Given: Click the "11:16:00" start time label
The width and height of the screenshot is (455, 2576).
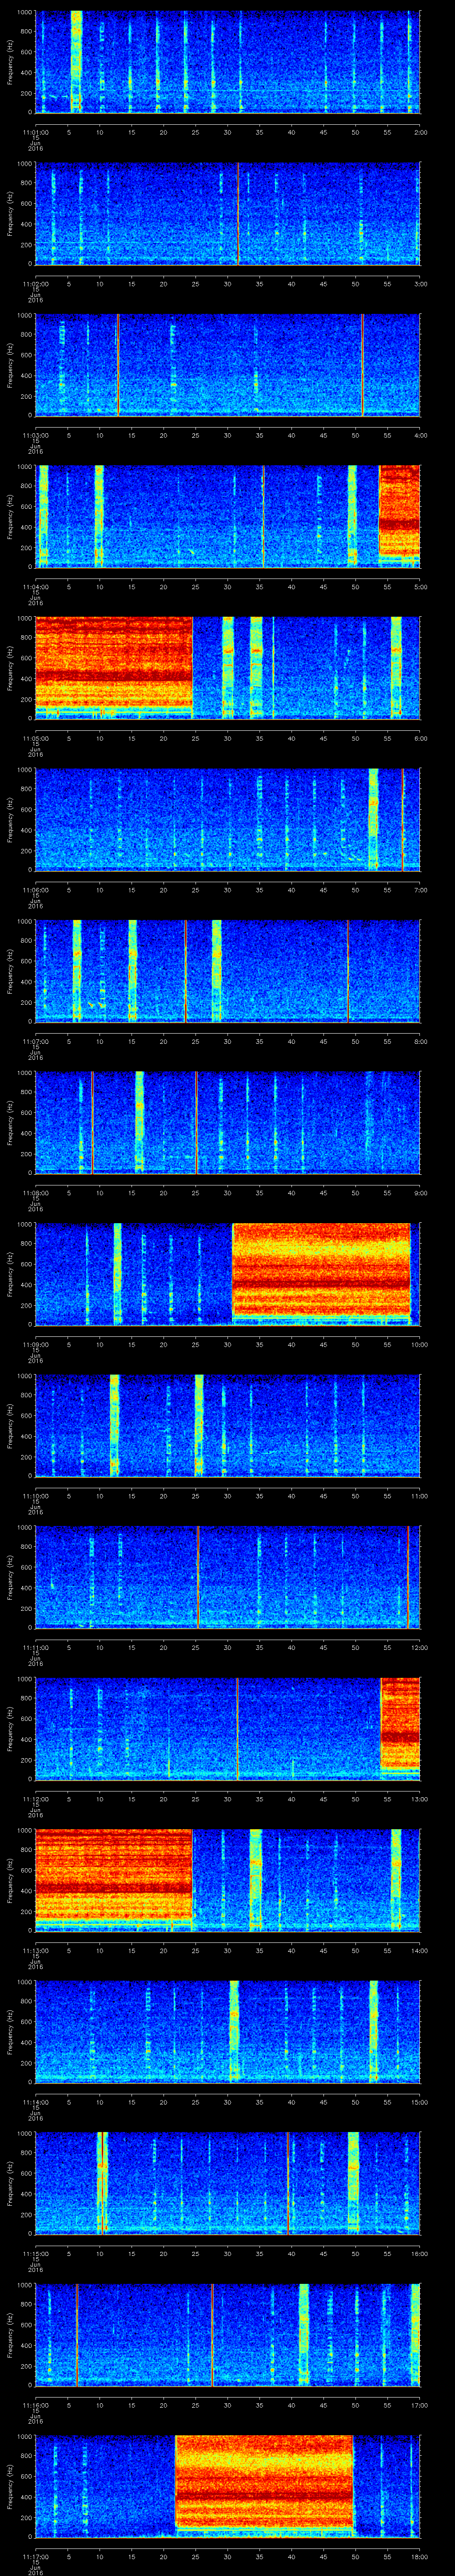Looking at the screenshot, I should coord(35,2404).
